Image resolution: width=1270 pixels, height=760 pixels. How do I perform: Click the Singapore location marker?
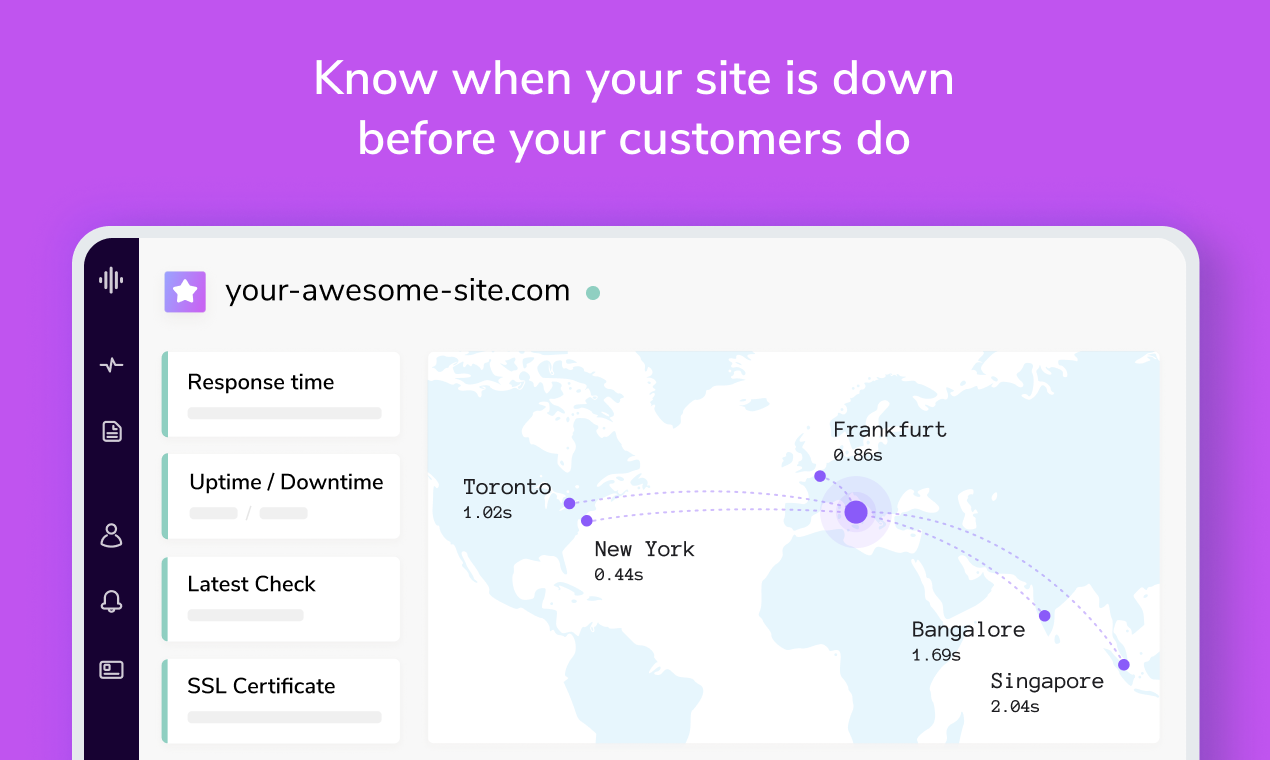[1124, 665]
